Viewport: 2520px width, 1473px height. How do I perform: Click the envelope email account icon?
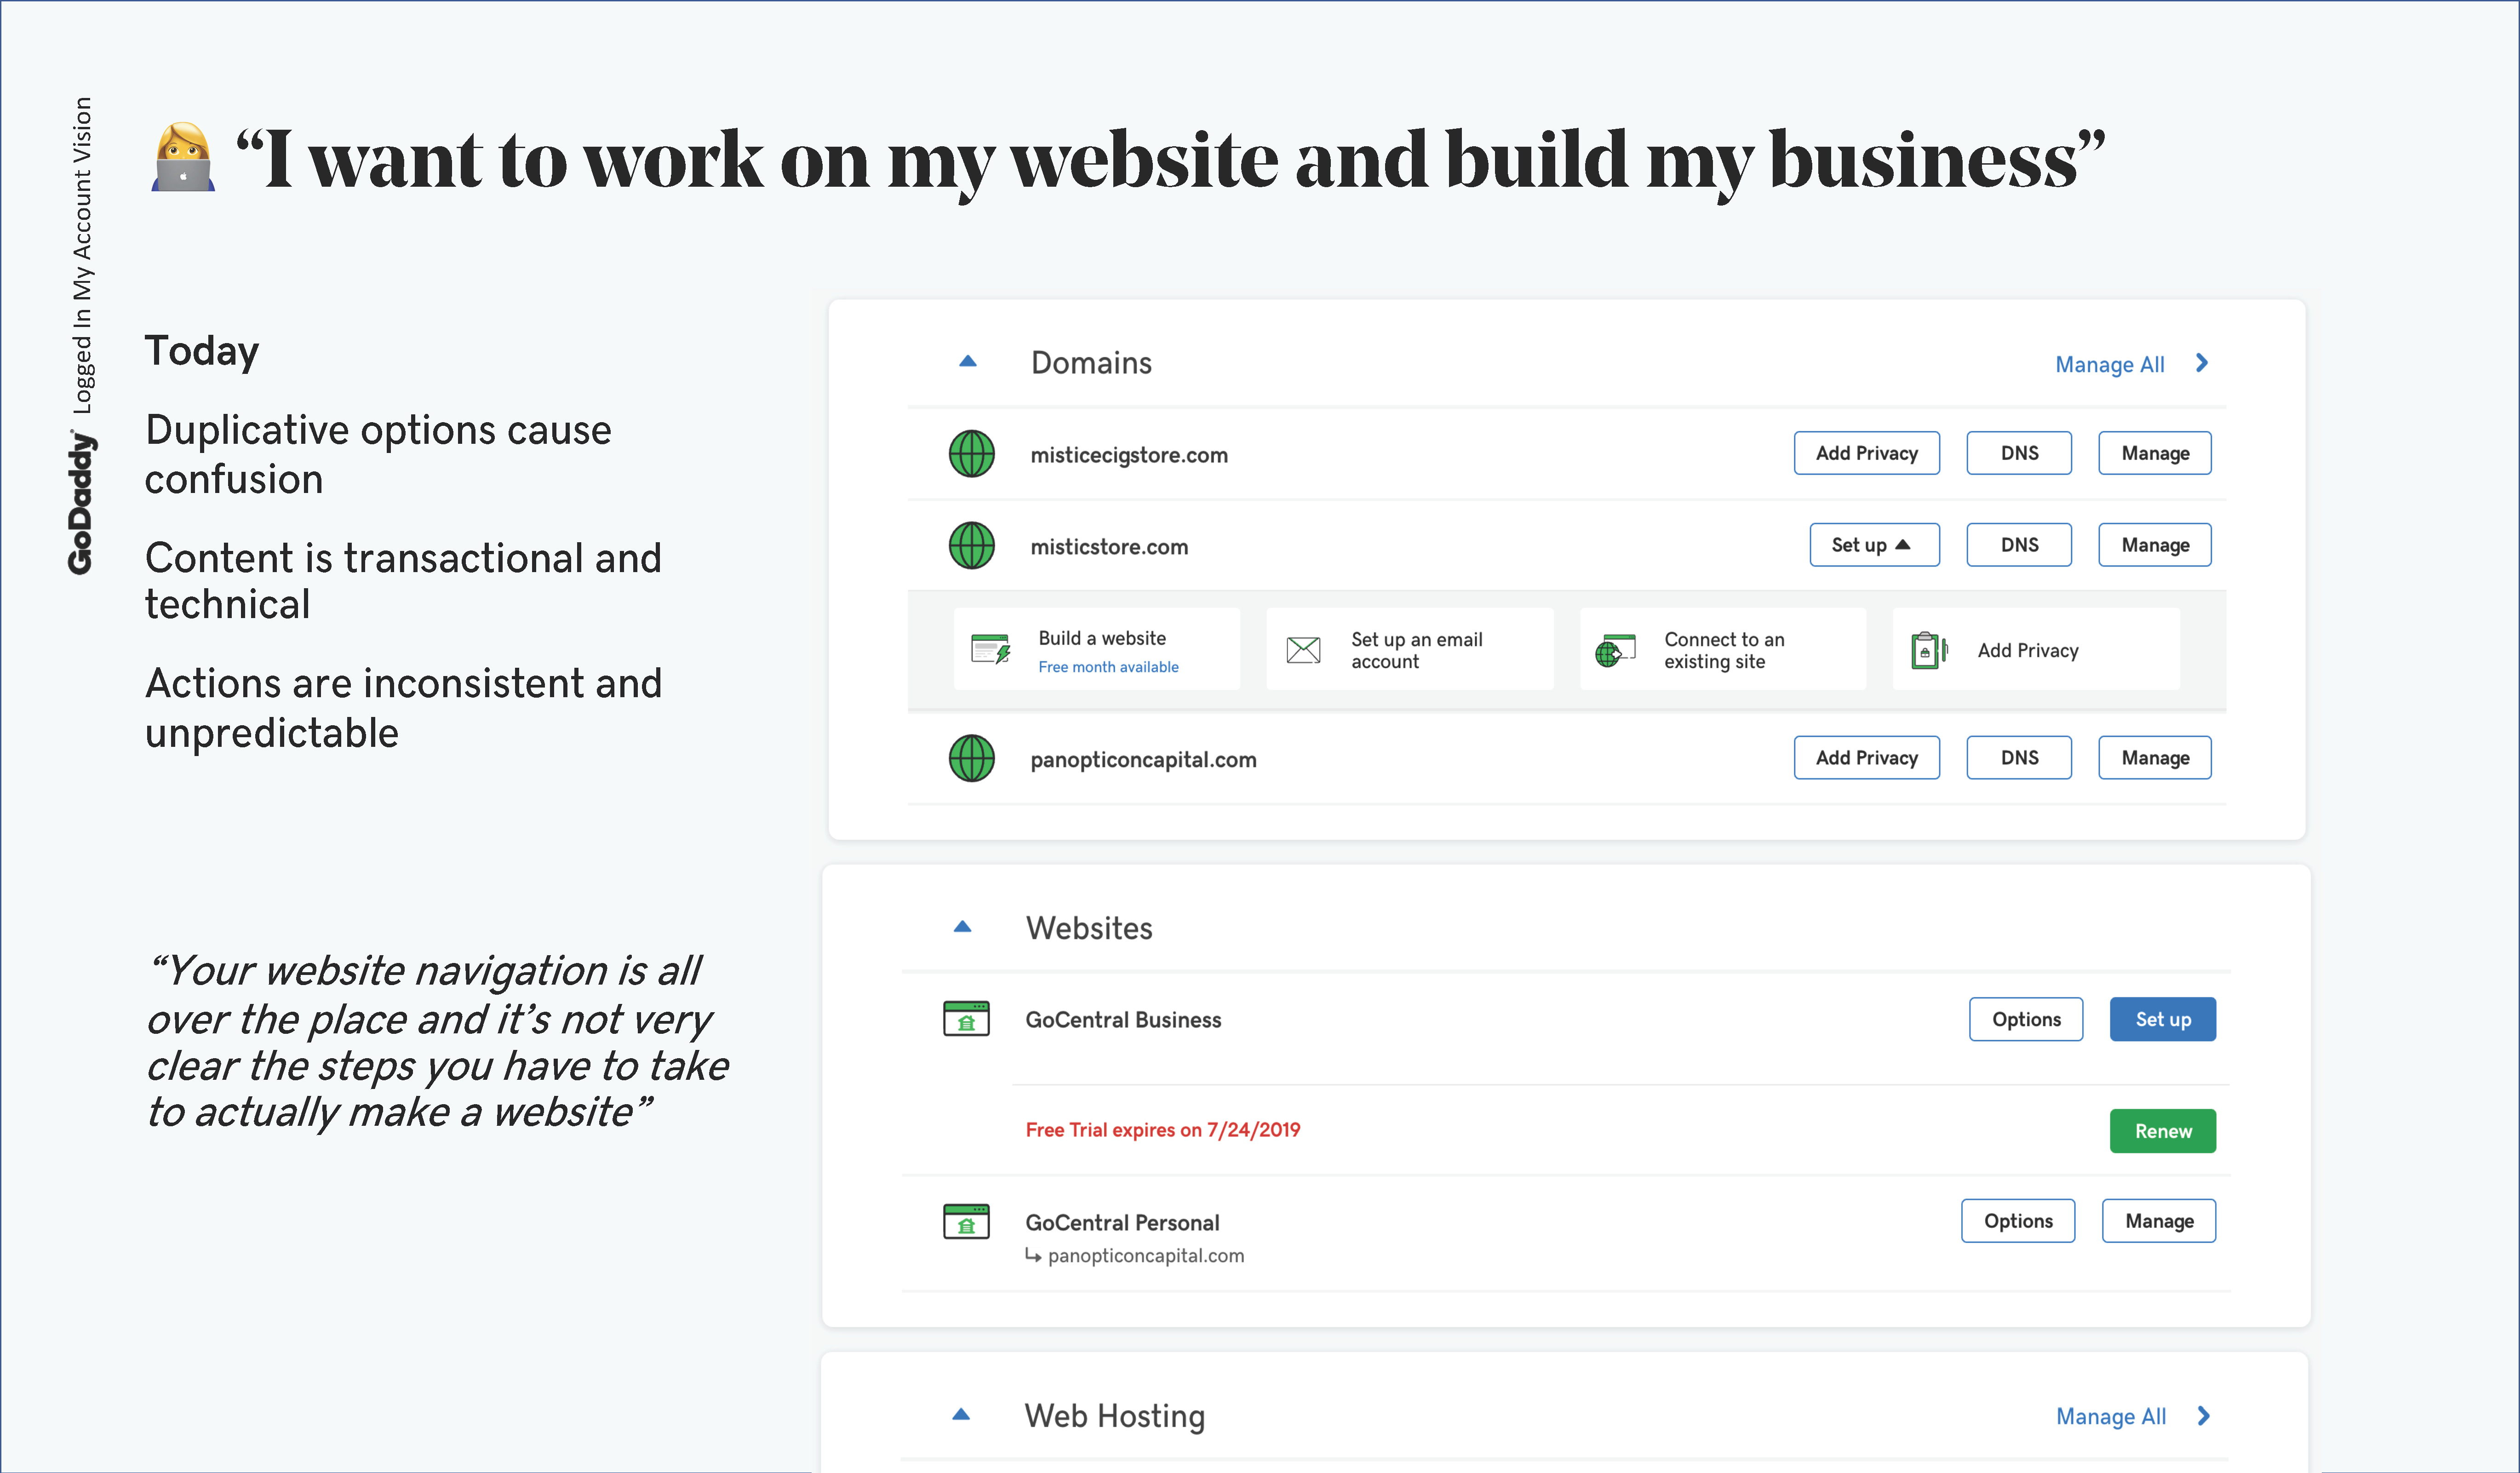tap(1303, 650)
